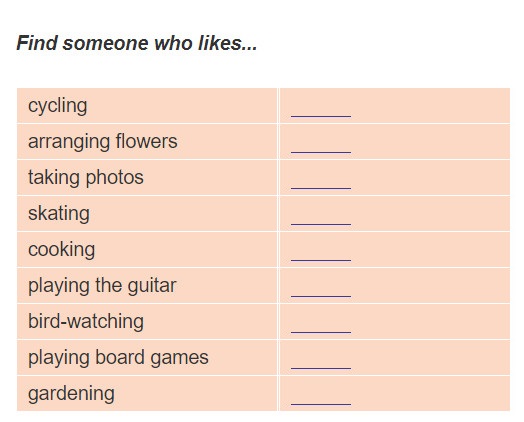Select the 'playing board games' text cell
Screen dimensions: 524x422
pyautogui.click(x=147, y=358)
